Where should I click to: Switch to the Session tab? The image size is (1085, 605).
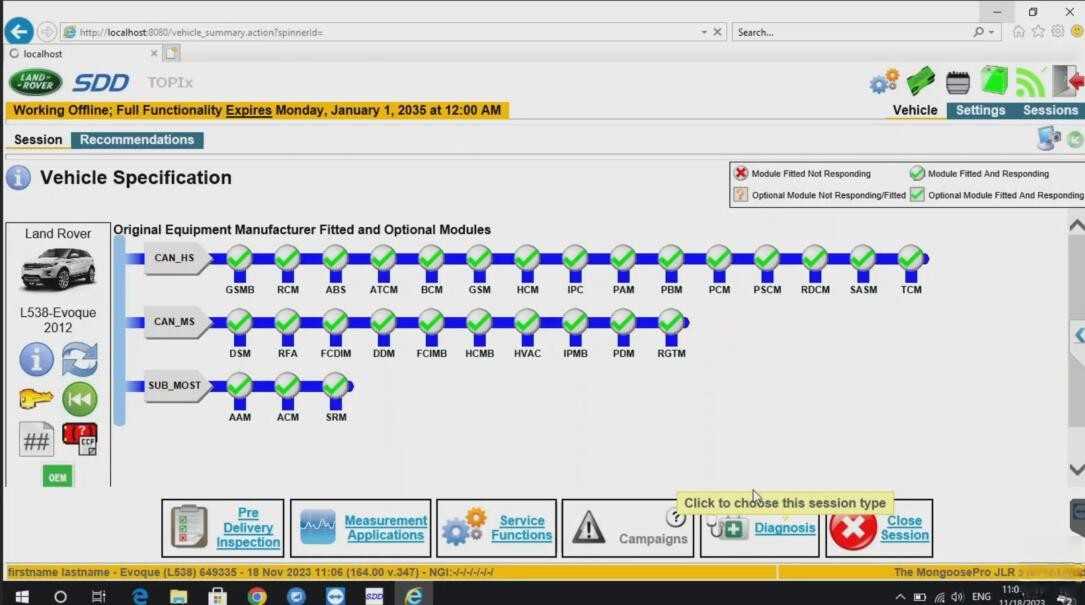click(x=38, y=140)
